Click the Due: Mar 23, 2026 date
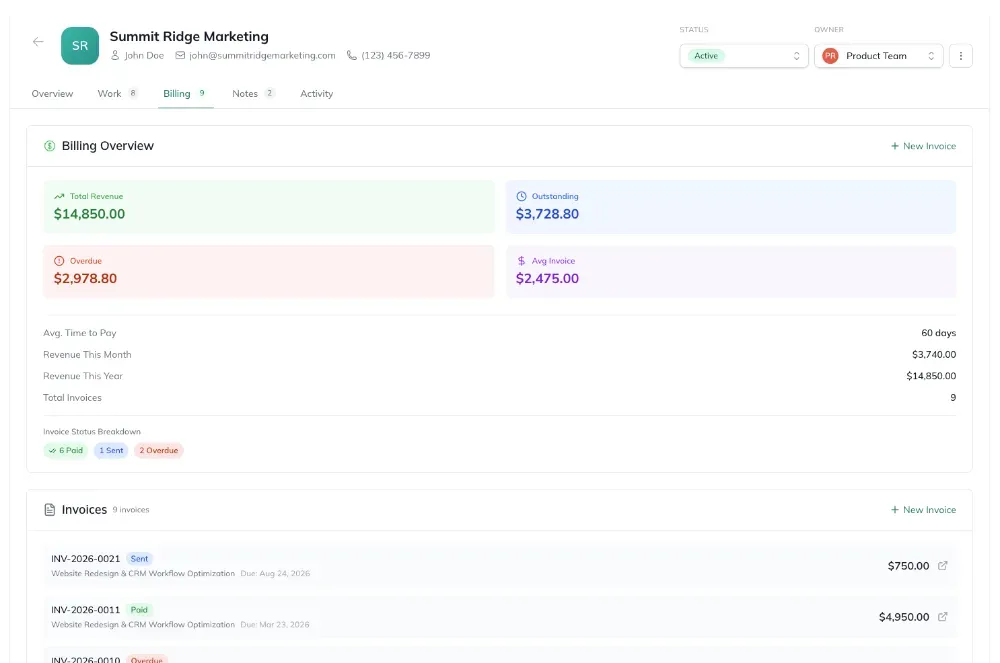Image resolution: width=1000 pixels, height=663 pixels. click(274, 624)
